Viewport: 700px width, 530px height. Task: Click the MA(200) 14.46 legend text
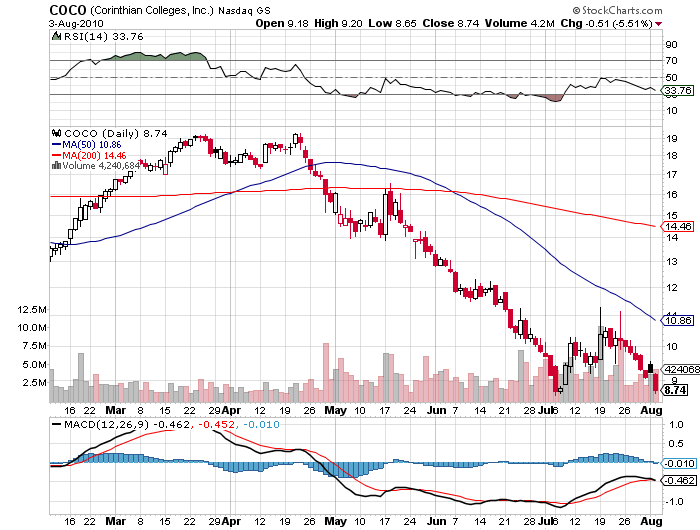[94, 155]
